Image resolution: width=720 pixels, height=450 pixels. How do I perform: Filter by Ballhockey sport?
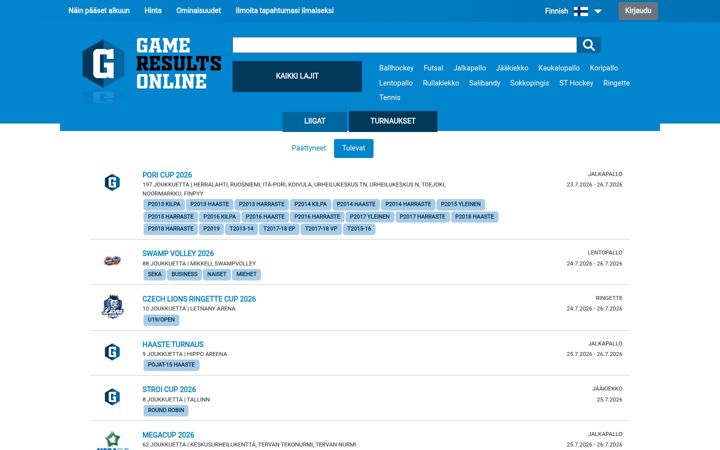396,68
